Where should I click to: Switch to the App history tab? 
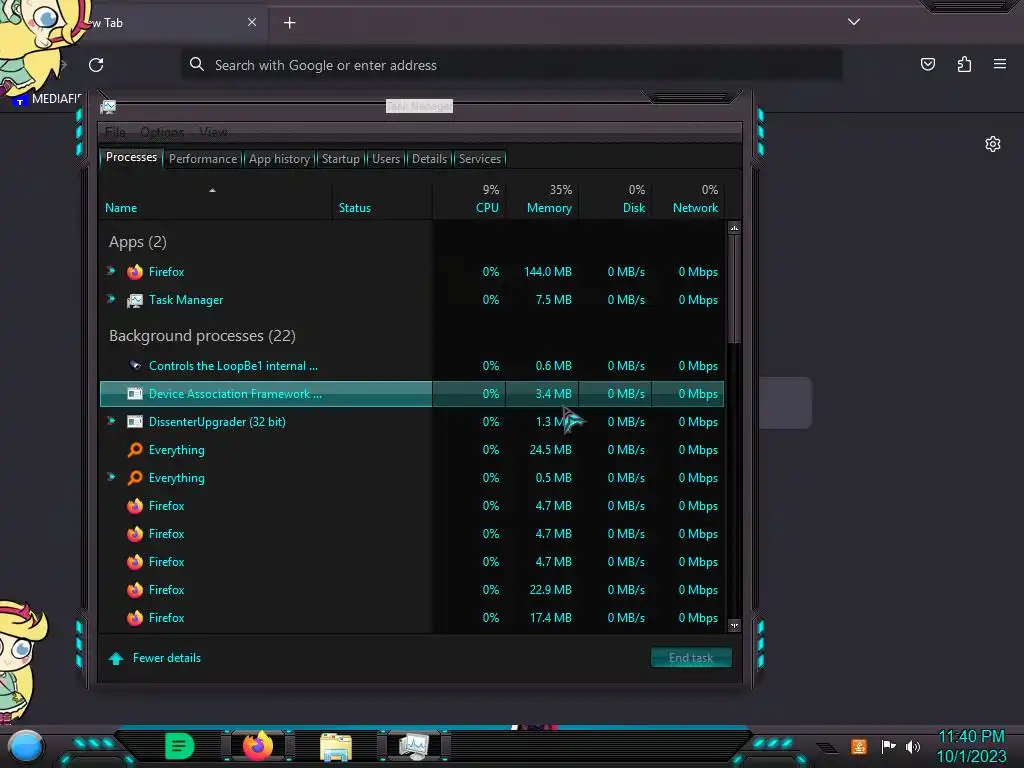(x=279, y=159)
